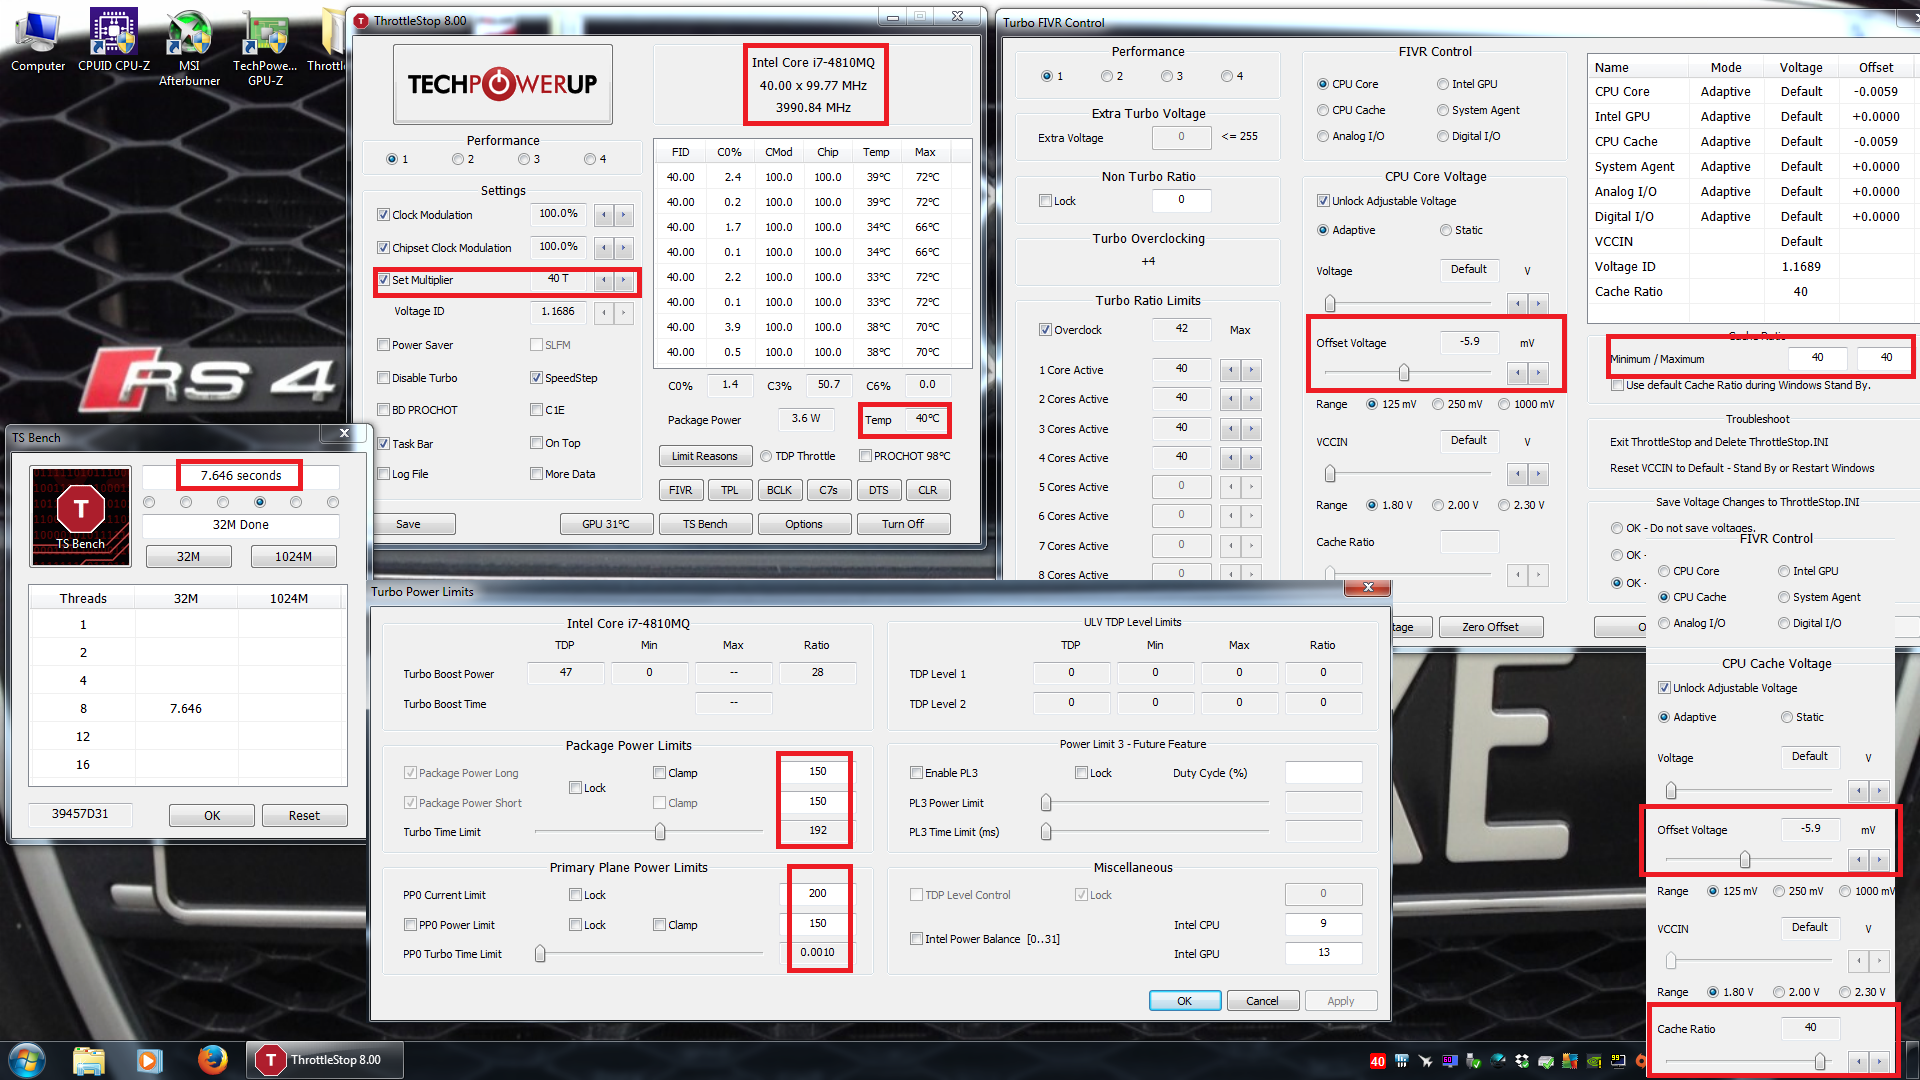The width and height of the screenshot is (1920, 1080).
Task: Toggle Overclock checkbox in Turbo Ratio Limits
Action: [x=1045, y=330]
